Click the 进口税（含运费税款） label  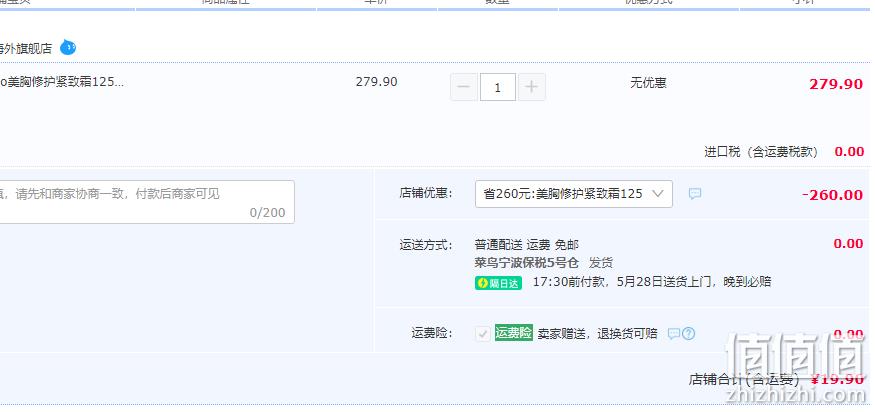(x=761, y=152)
